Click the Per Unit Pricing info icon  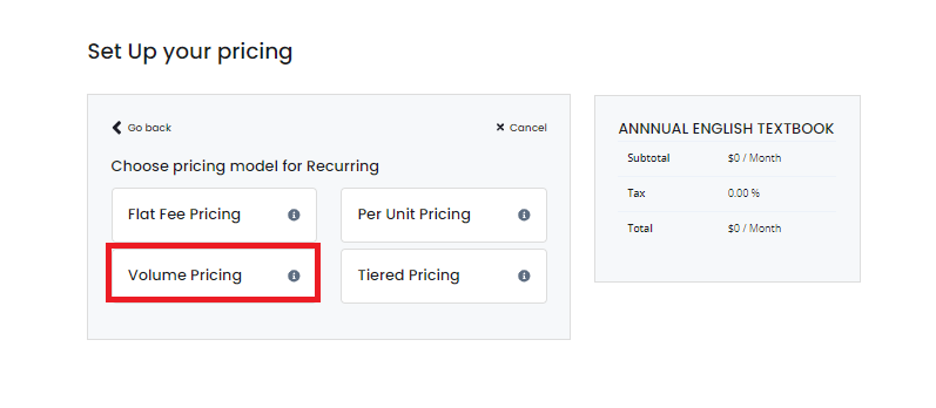pyautogui.click(x=524, y=215)
